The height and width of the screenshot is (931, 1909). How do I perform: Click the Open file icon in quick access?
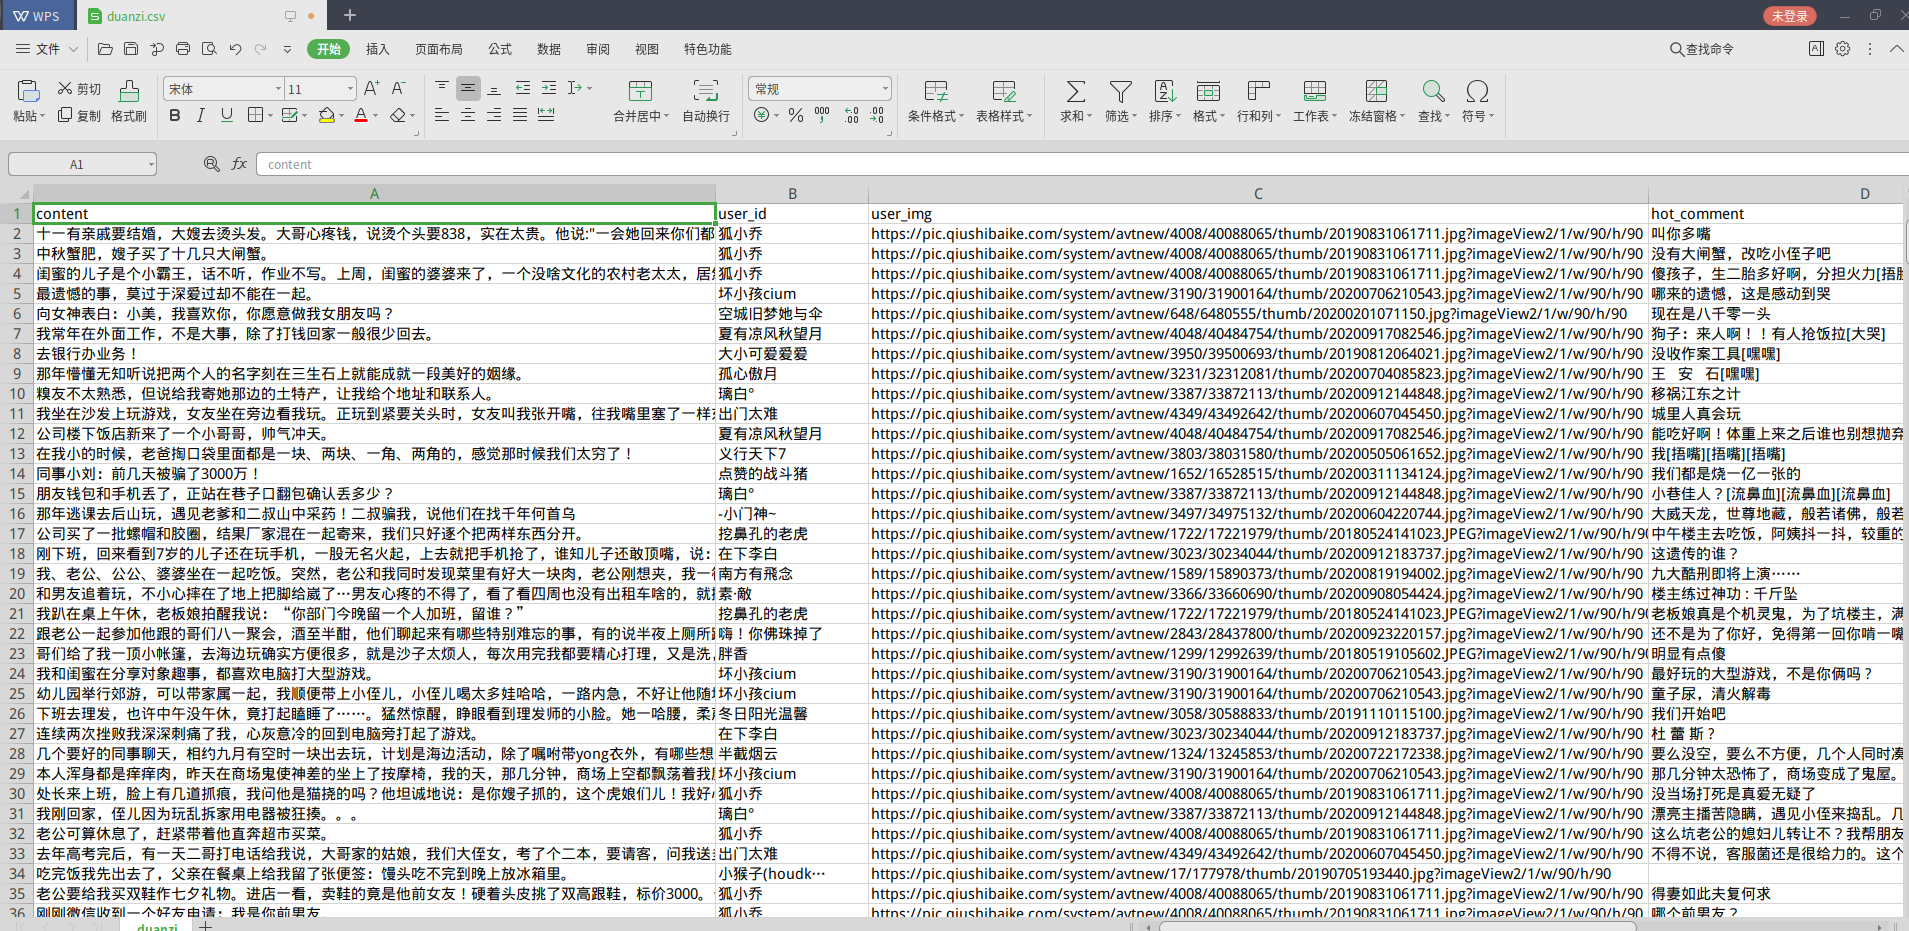(x=105, y=49)
